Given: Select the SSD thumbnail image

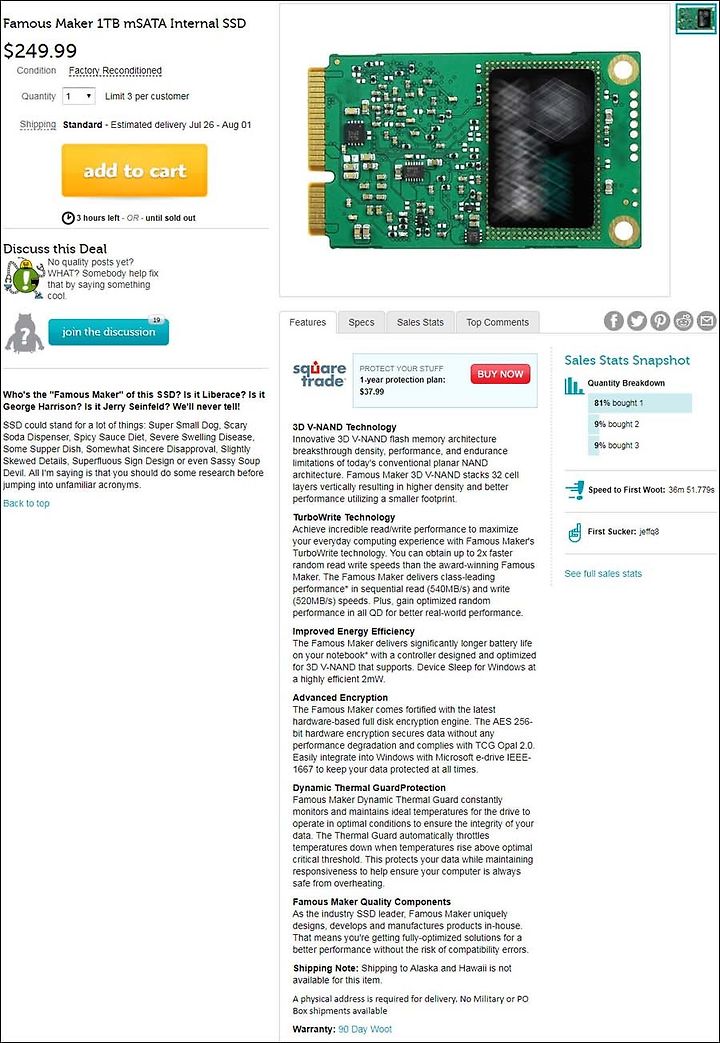Looking at the screenshot, I should pyautogui.click(x=695, y=18).
